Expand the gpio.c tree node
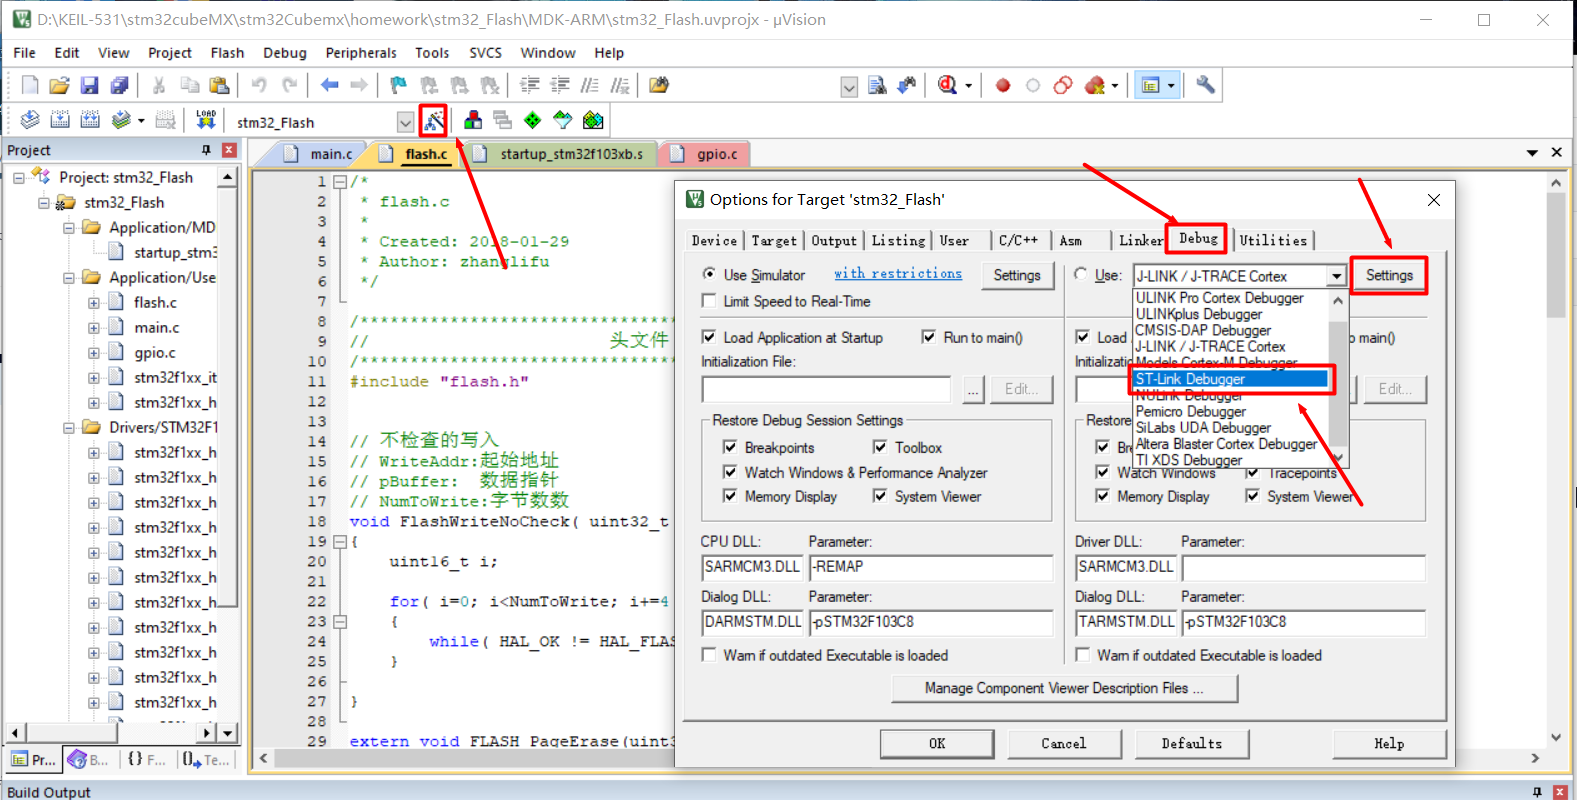Viewport: 1577px width, 800px height. 94,353
